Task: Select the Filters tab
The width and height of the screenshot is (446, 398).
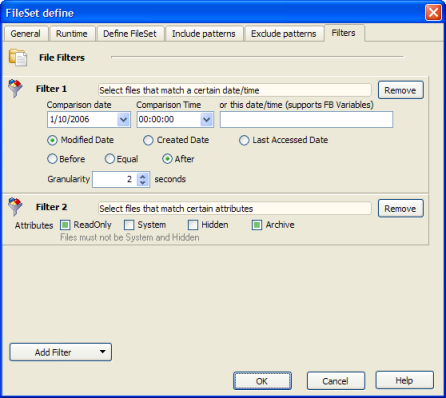Action: tap(344, 33)
